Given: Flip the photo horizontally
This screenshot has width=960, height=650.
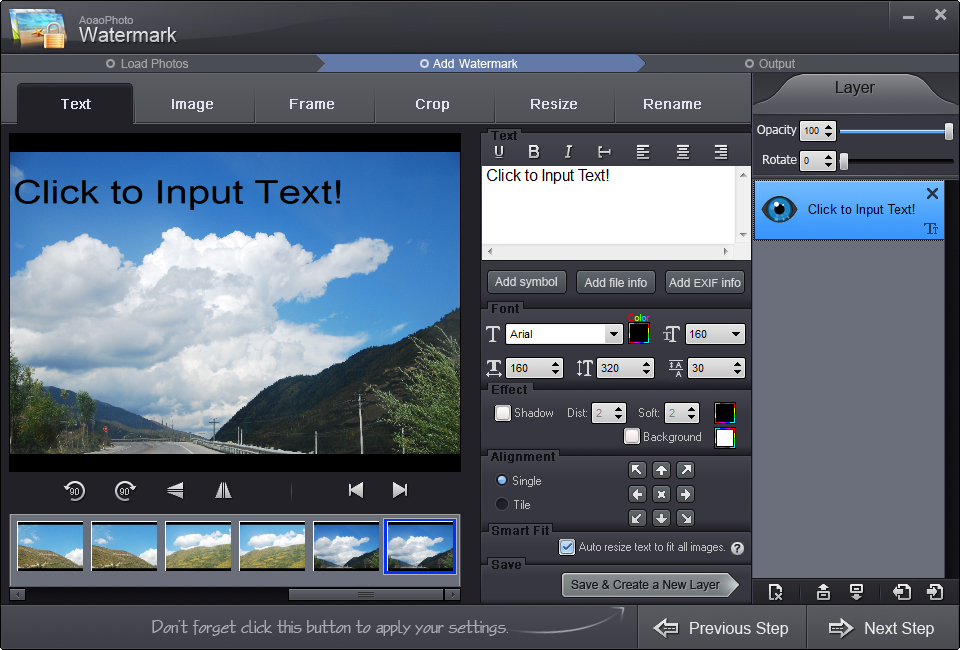Looking at the screenshot, I should (x=222, y=490).
